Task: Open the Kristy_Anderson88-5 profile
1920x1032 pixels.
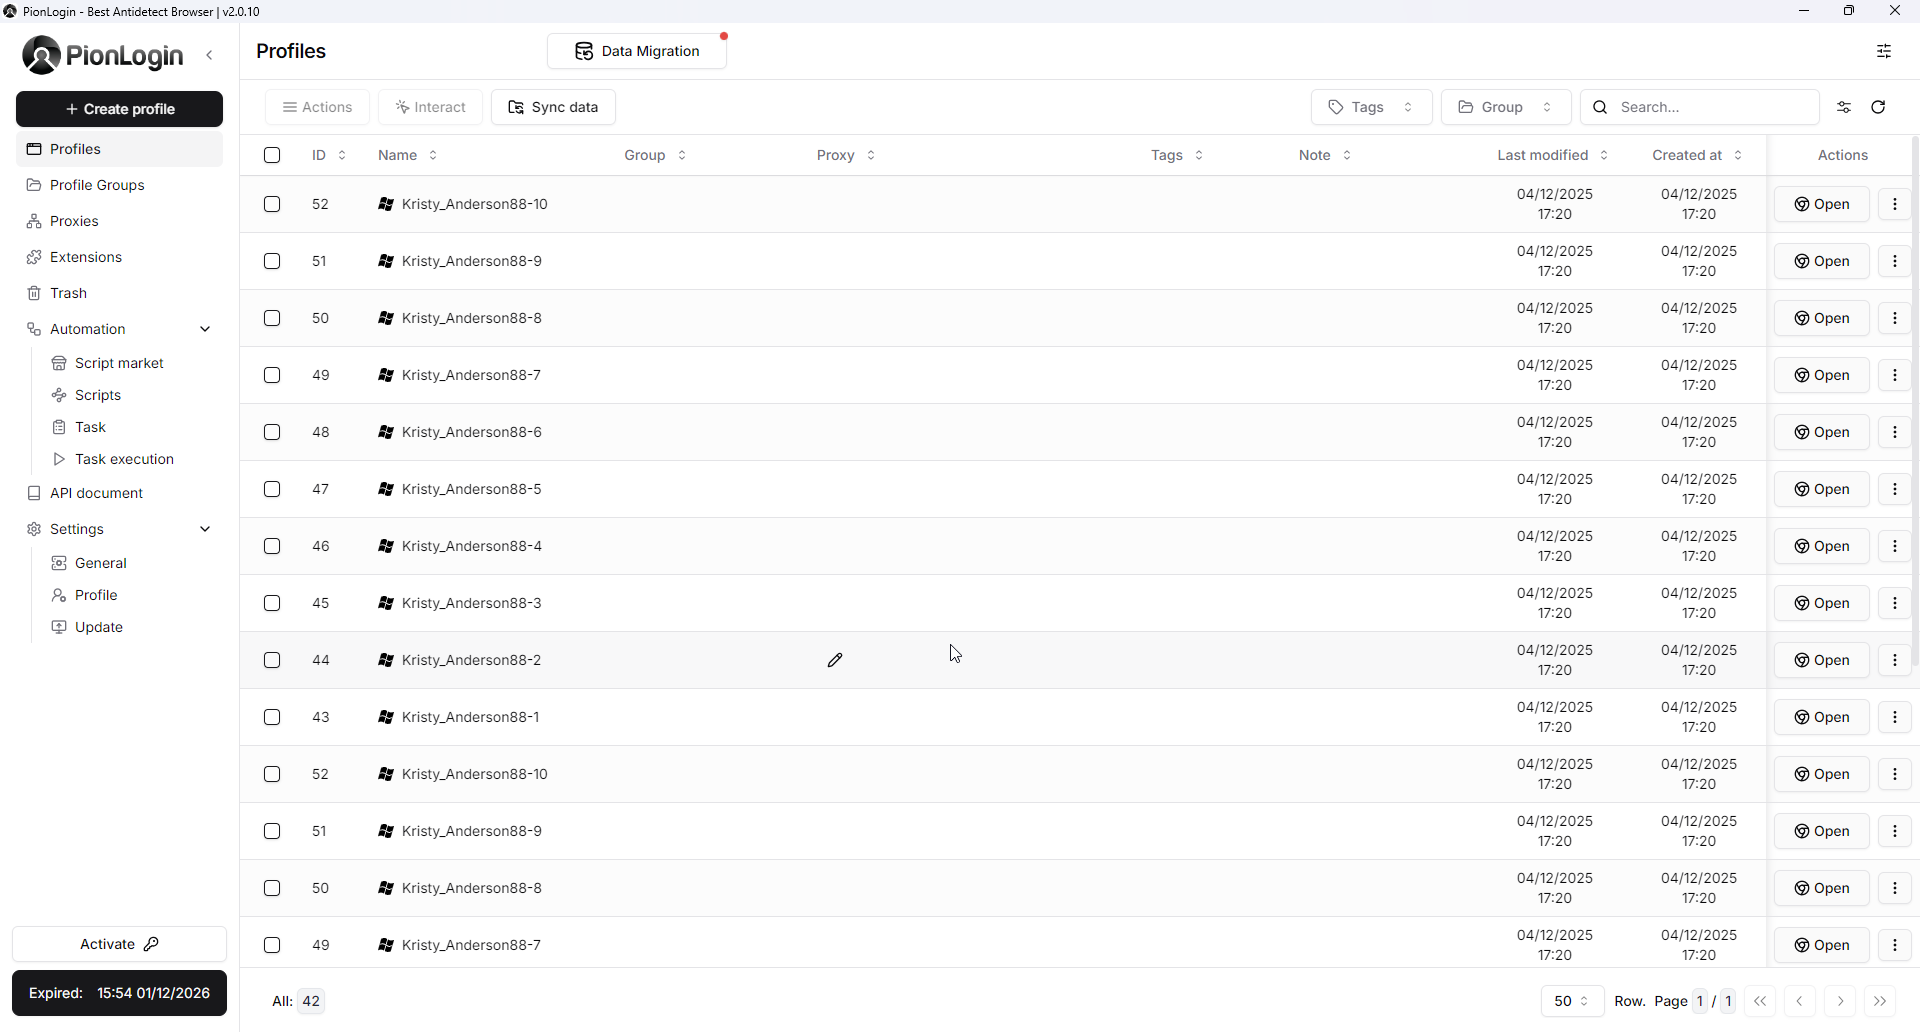Action: click(x=1821, y=489)
